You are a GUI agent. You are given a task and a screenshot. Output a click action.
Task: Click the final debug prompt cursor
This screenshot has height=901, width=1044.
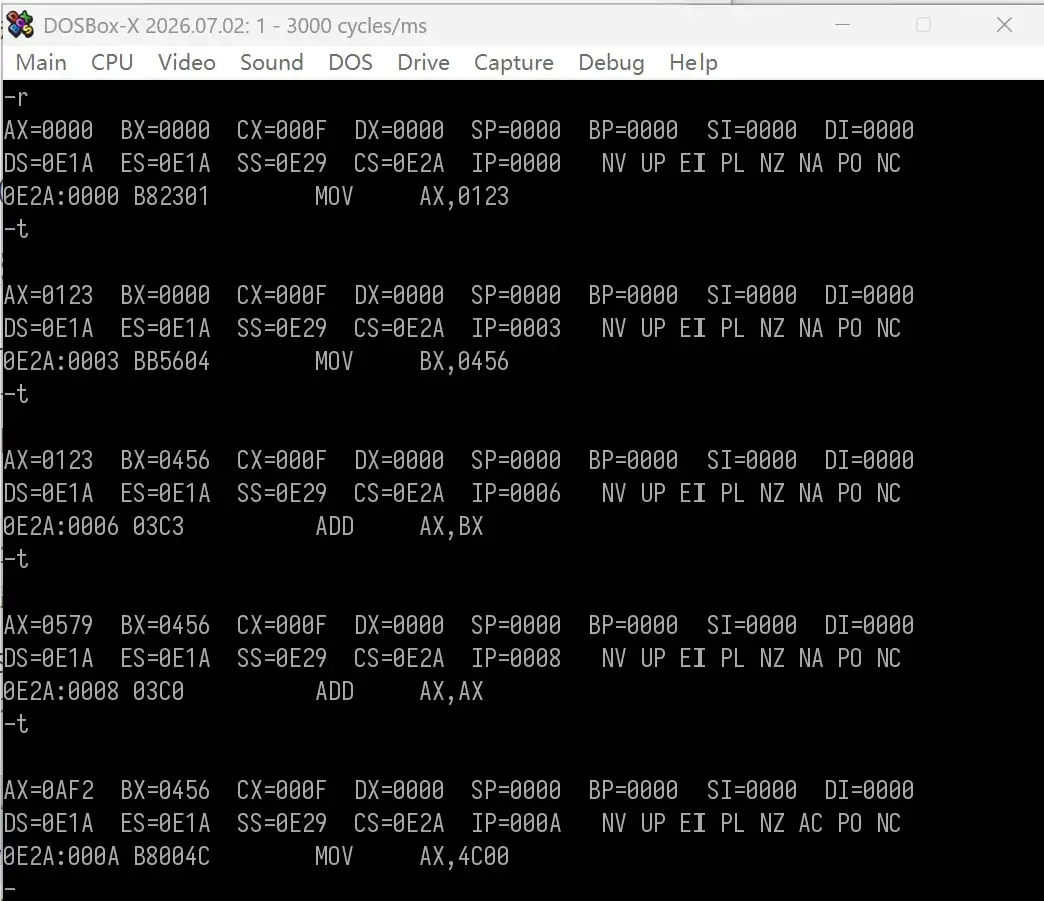(9, 889)
